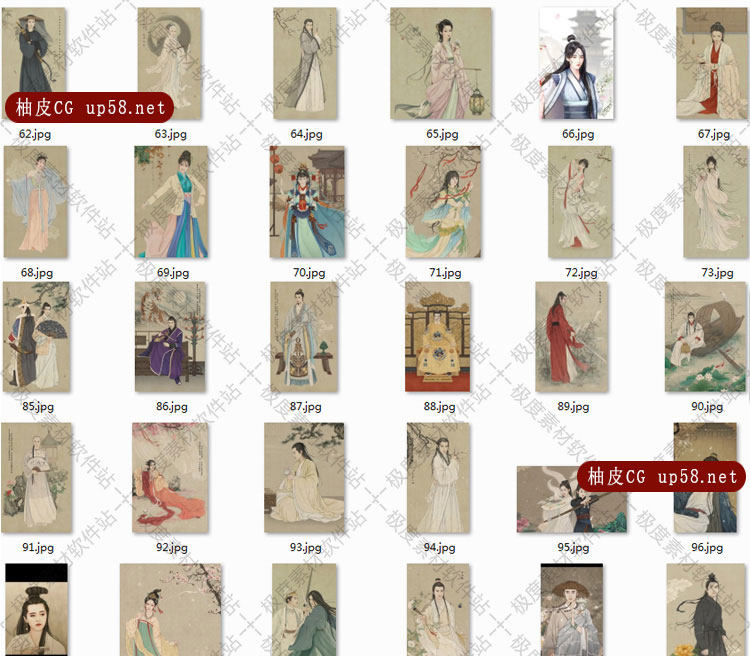Click the file name 69.jpg
The image size is (750, 656).
click(x=173, y=273)
